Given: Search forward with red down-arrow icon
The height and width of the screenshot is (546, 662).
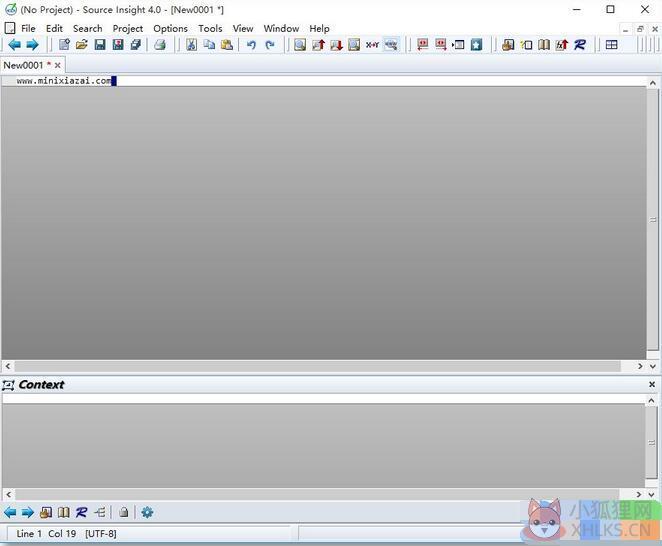Looking at the screenshot, I should [336, 44].
